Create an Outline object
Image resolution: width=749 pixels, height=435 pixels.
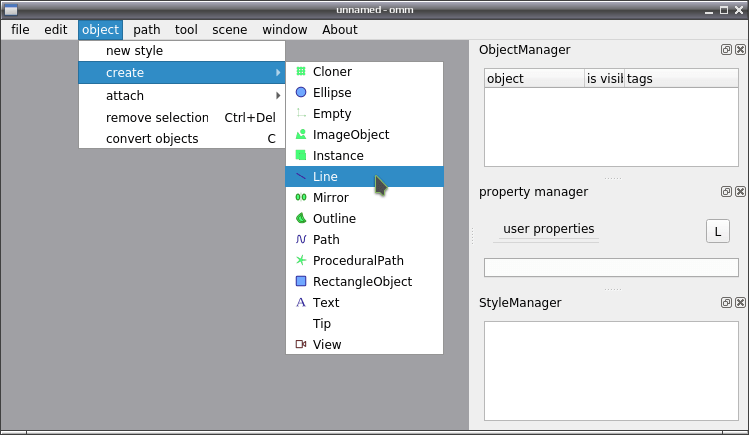(x=364, y=219)
